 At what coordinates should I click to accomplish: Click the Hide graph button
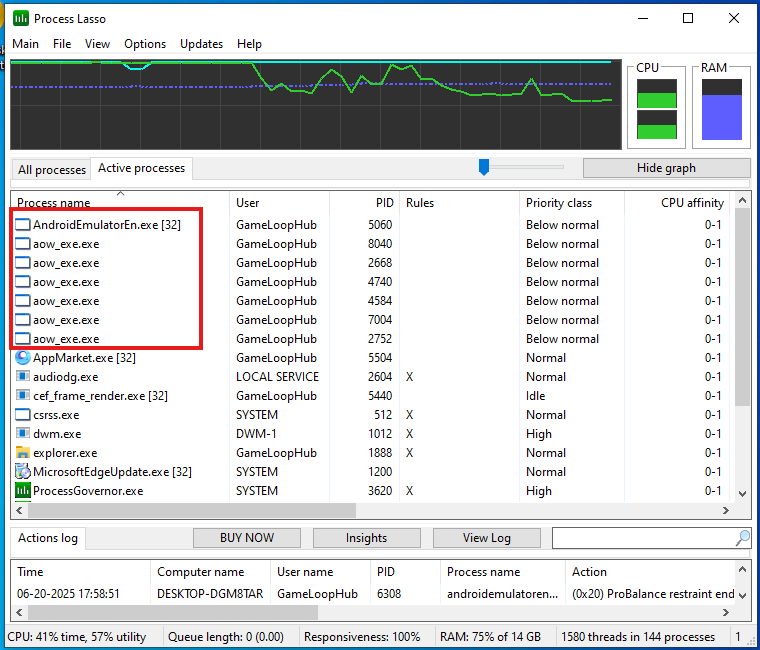coord(666,168)
